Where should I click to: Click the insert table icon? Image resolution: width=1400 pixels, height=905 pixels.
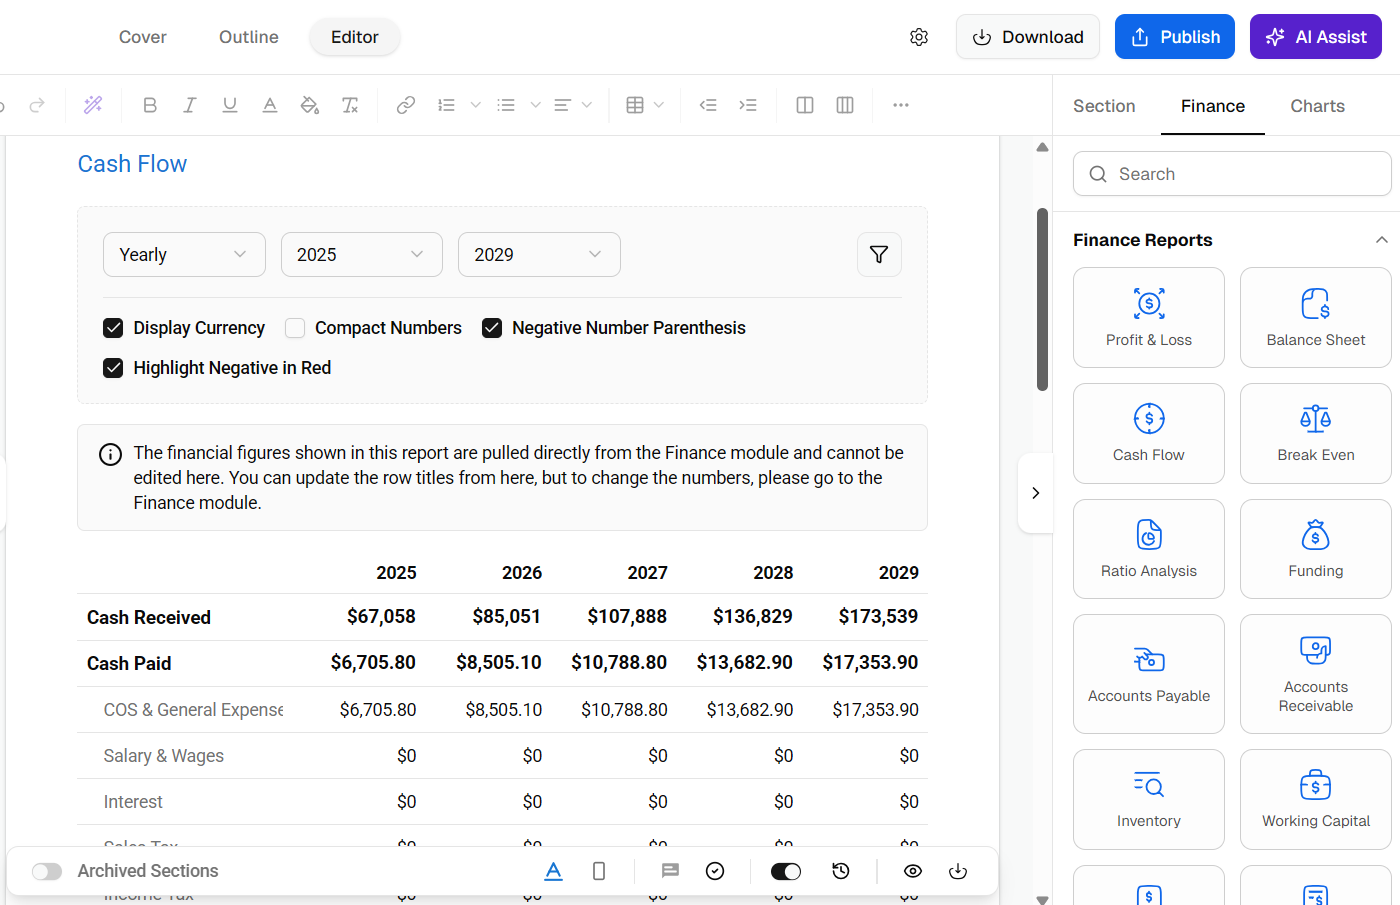click(635, 105)
